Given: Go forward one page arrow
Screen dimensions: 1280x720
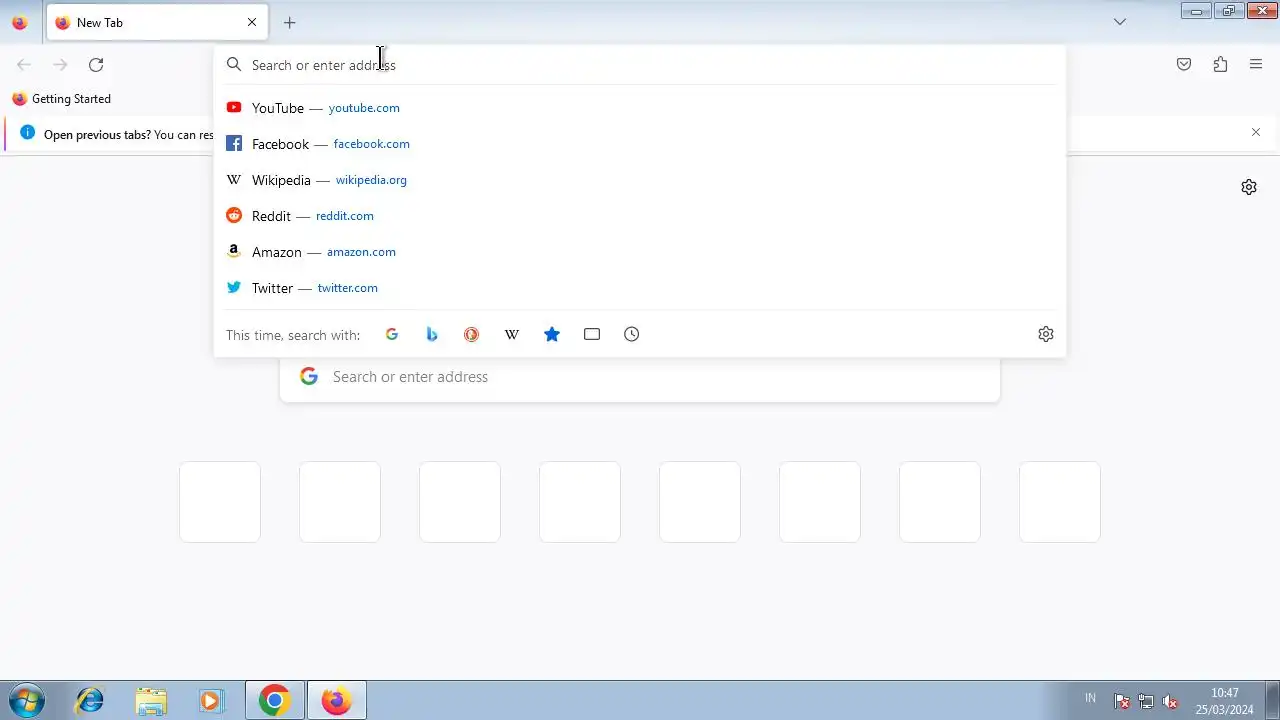Looking at the screenshot, I should tap(60, 65).
